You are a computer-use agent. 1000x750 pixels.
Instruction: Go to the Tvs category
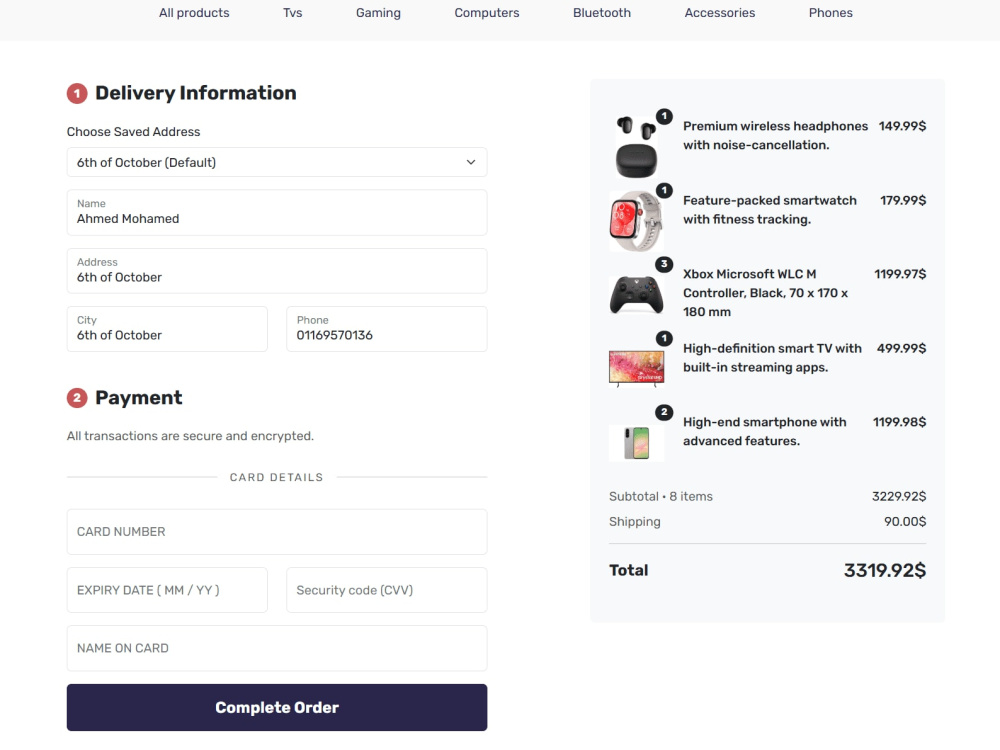293,13
